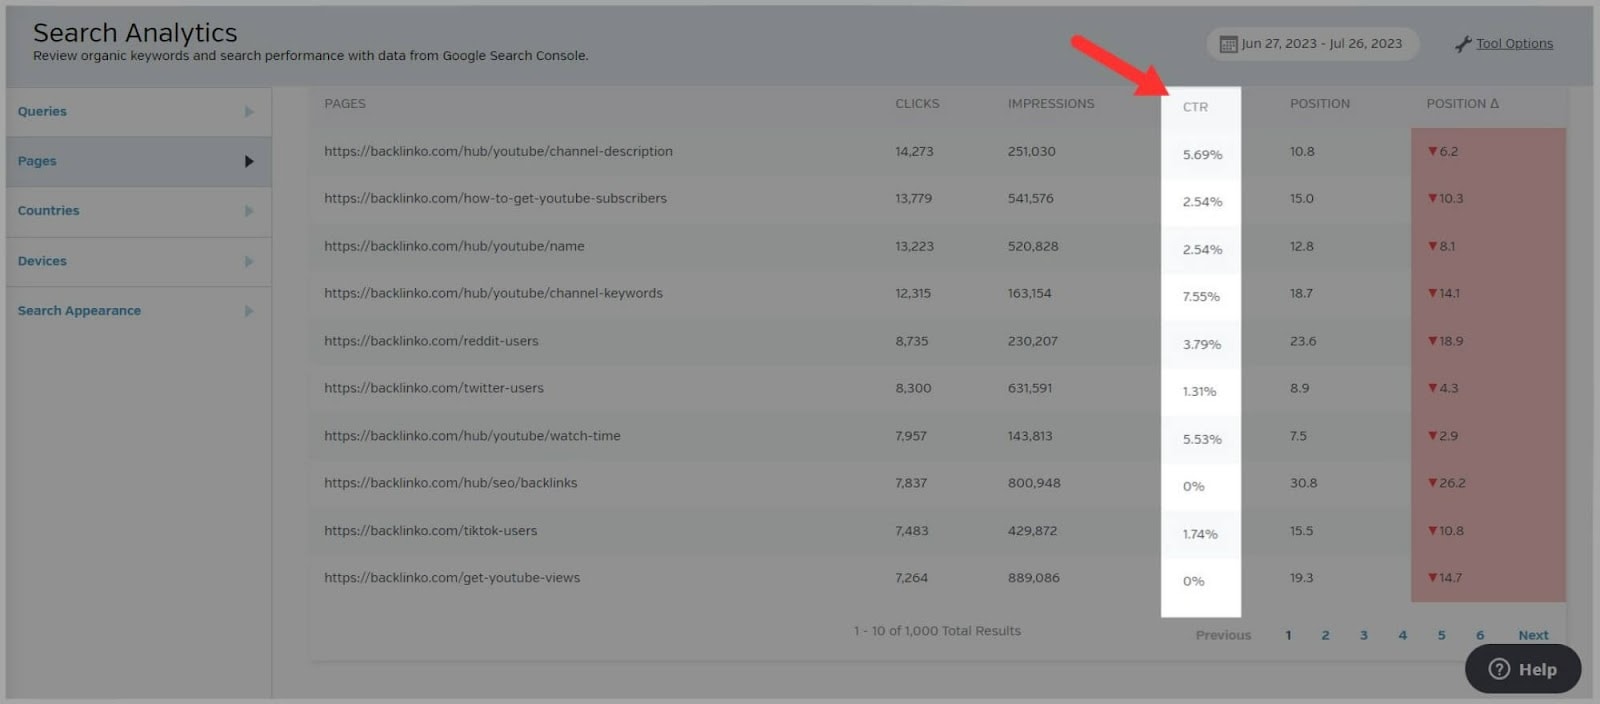Viewport: 1600px width, 704px height.
Task: Sort by Impressions column header
Action: pos(1050,104)
